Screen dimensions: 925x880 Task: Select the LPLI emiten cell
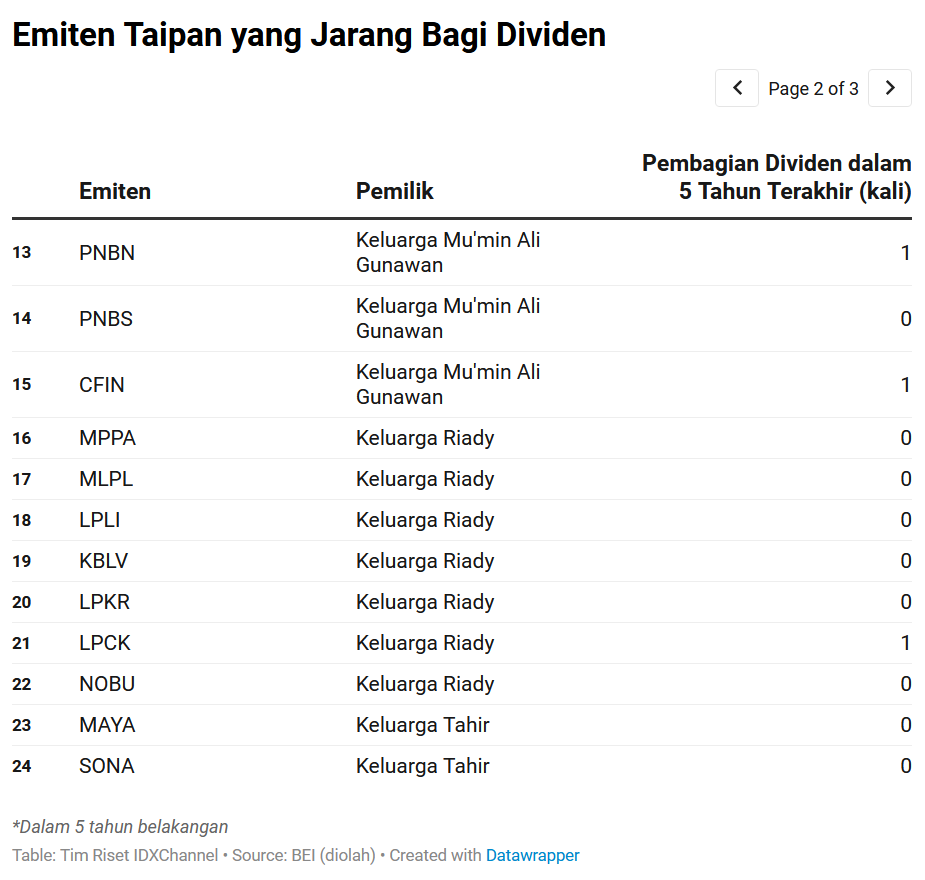pyautogui.click(x=100, y=520)
